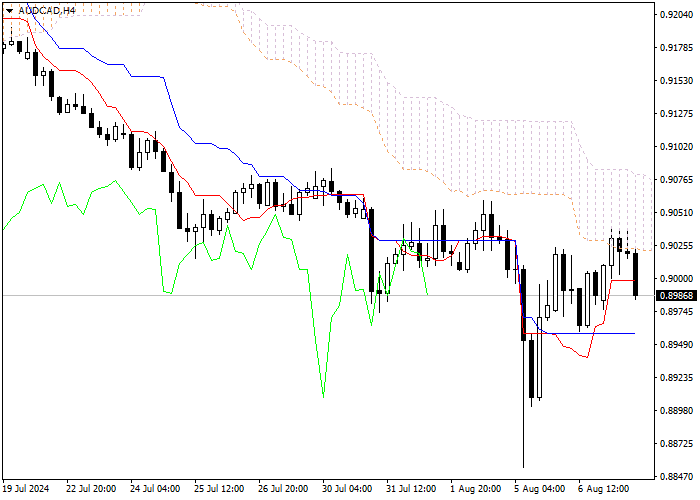Image resolution: width=700 pixels, height=500 pixels.
Task: Click the 19 Jul 2024 date label
Action: 26,489
